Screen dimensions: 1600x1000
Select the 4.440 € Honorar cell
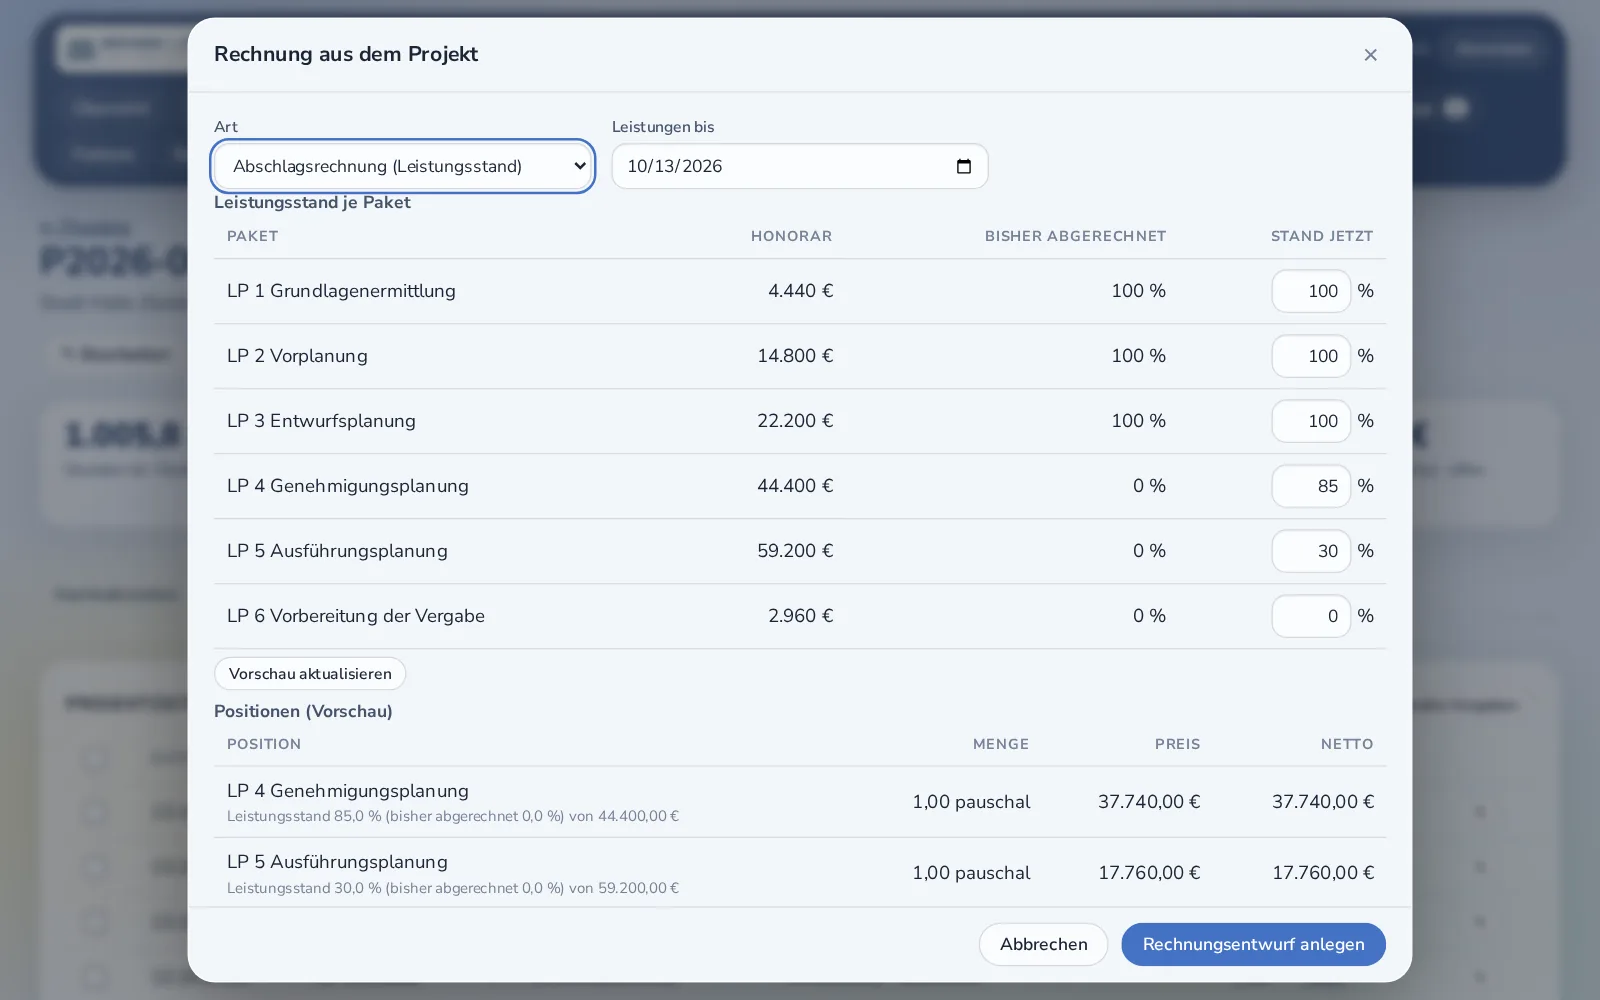tap(800, 291)
